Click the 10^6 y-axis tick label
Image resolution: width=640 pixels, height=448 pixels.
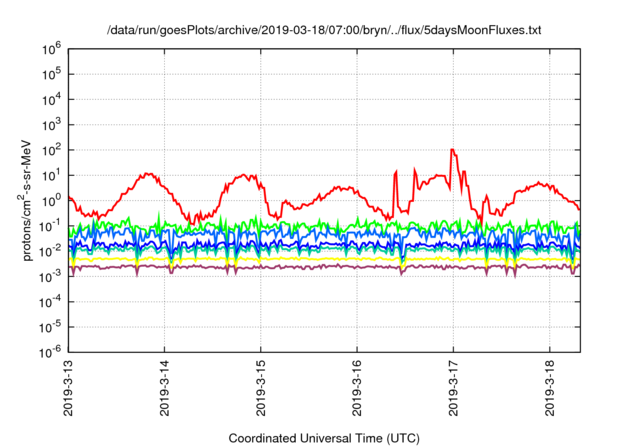pyautogui.click(x=51, y=49)
